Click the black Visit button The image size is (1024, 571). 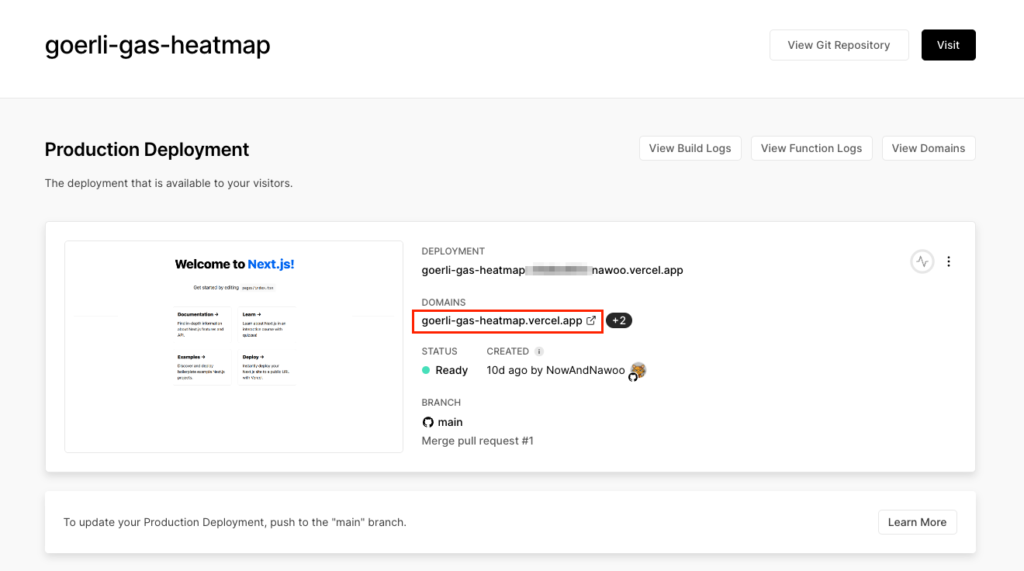click(948, 45)
